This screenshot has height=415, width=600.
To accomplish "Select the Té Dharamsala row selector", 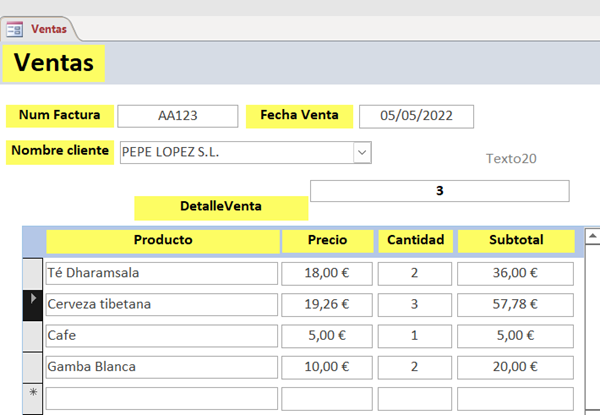I will 33,272.
